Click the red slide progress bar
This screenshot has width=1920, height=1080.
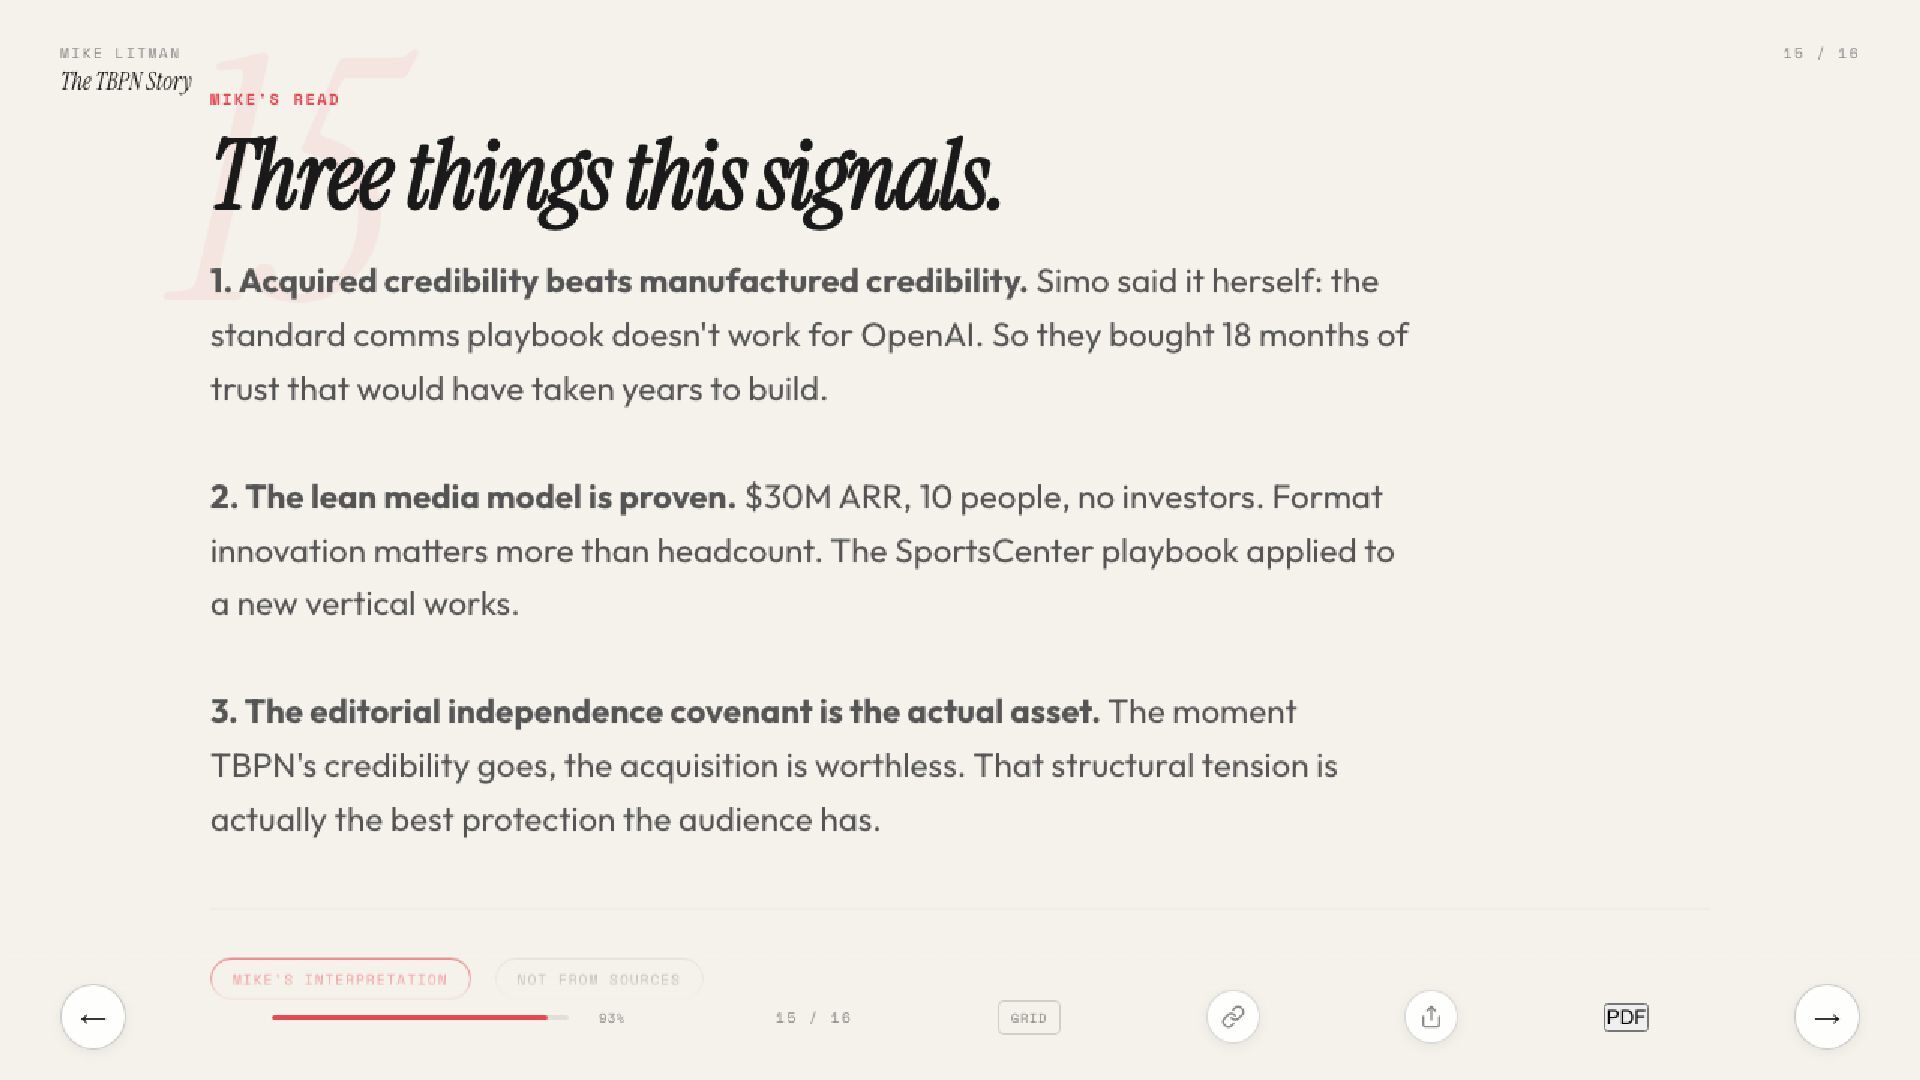(x=410, y=1018)
